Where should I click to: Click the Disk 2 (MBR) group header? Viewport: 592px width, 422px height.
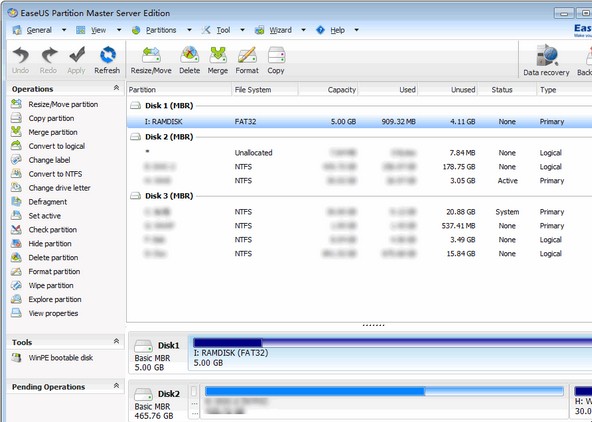coord(169,137)
